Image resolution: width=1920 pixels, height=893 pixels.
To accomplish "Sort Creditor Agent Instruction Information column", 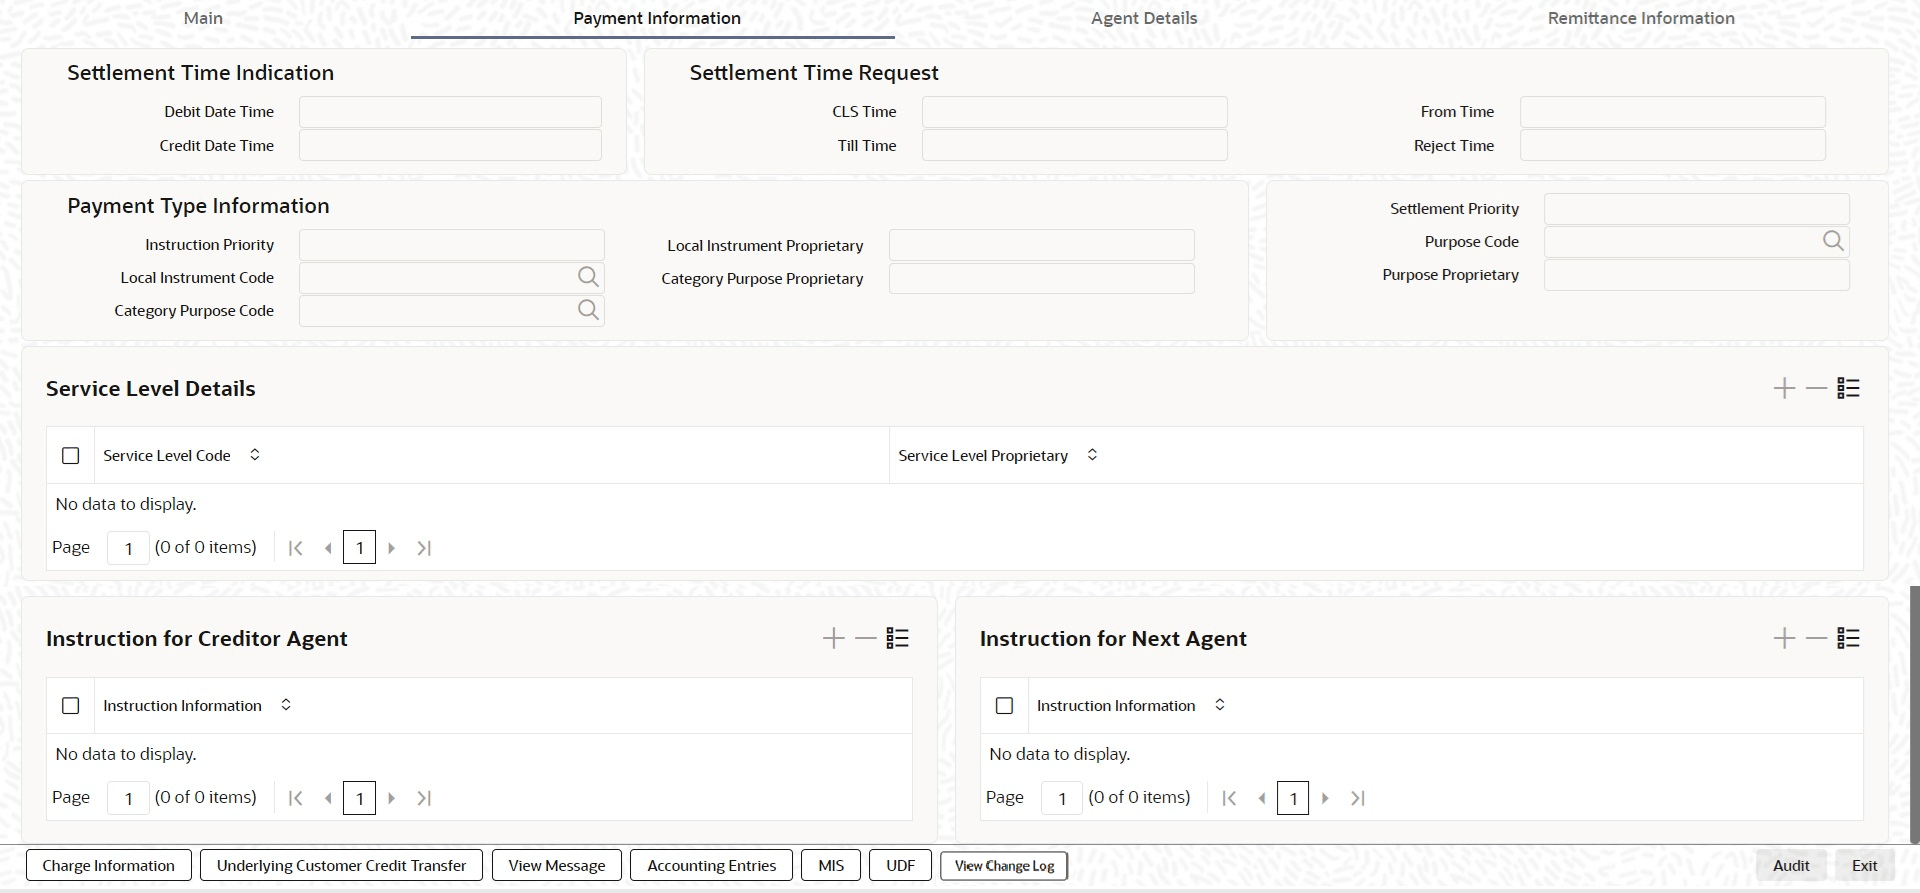I will (286, 705).
